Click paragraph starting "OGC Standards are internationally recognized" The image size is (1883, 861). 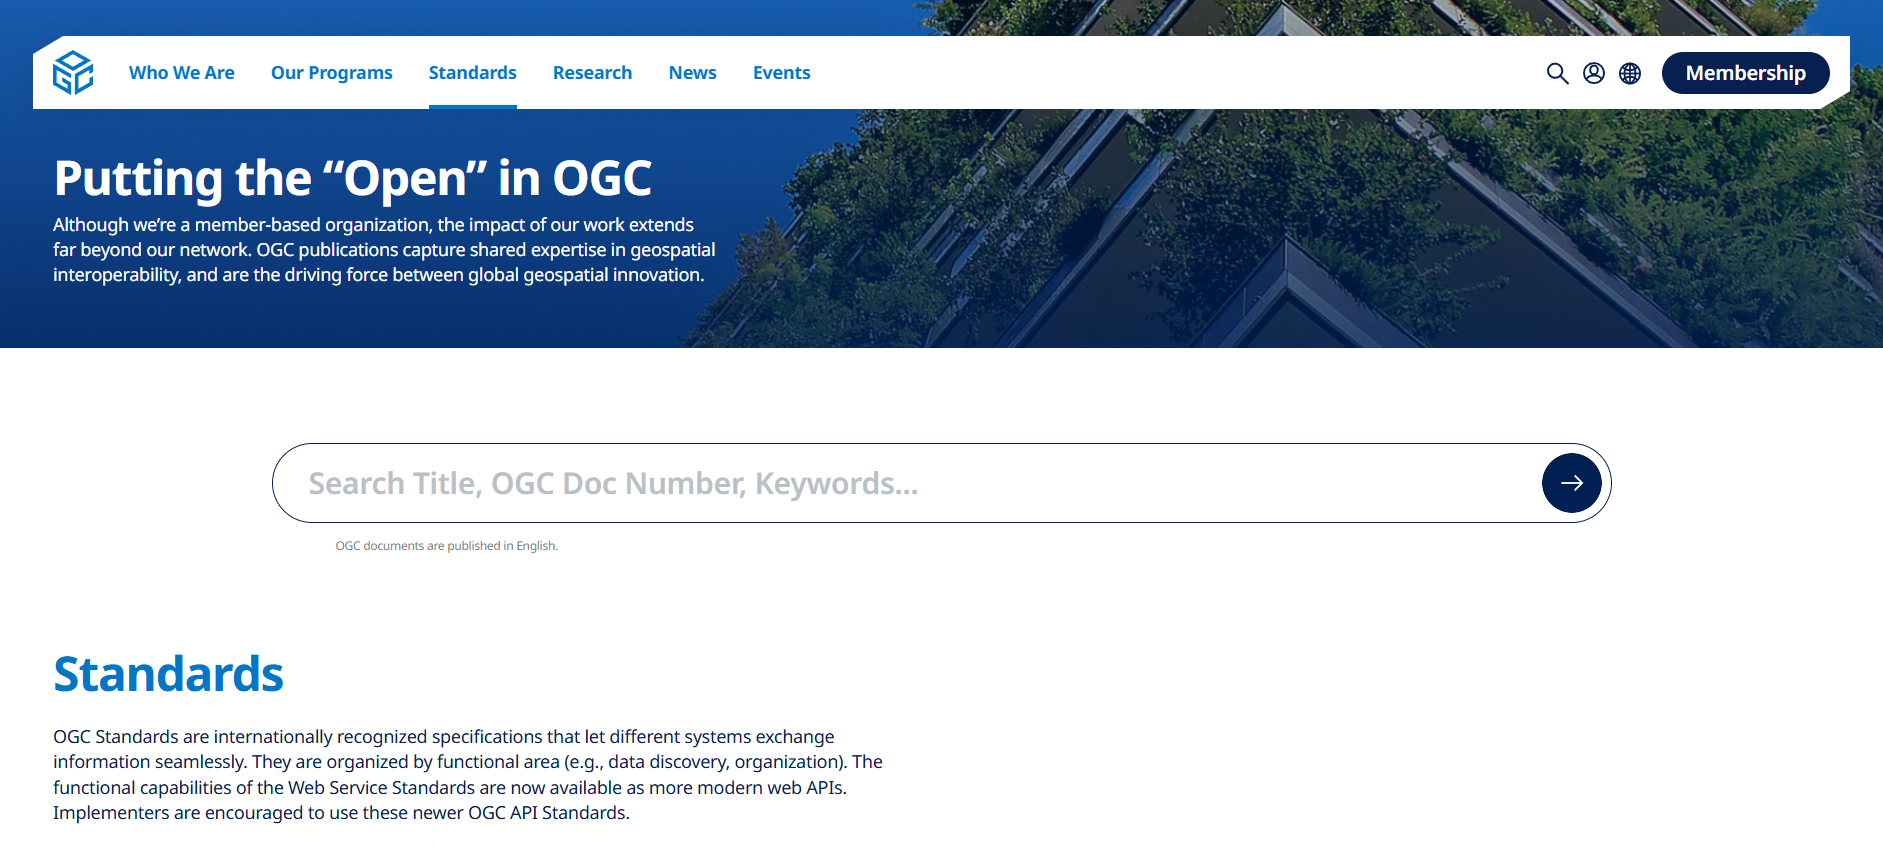[468, 775]
